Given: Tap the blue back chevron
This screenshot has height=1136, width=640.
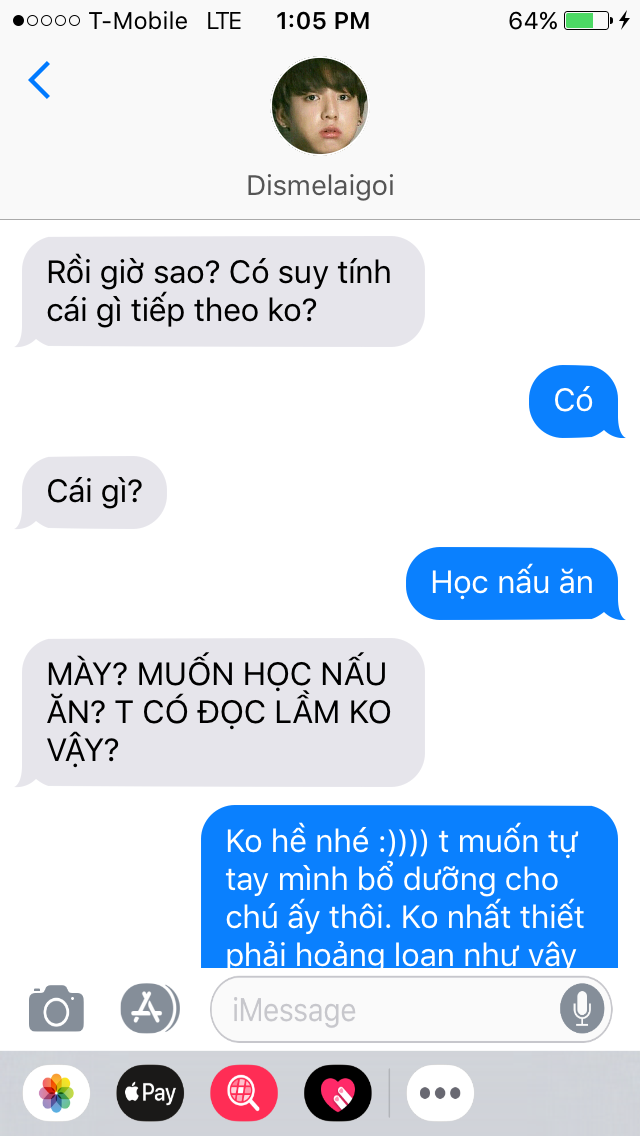Looking at the screenshot, I should click(x=39, y=80).
